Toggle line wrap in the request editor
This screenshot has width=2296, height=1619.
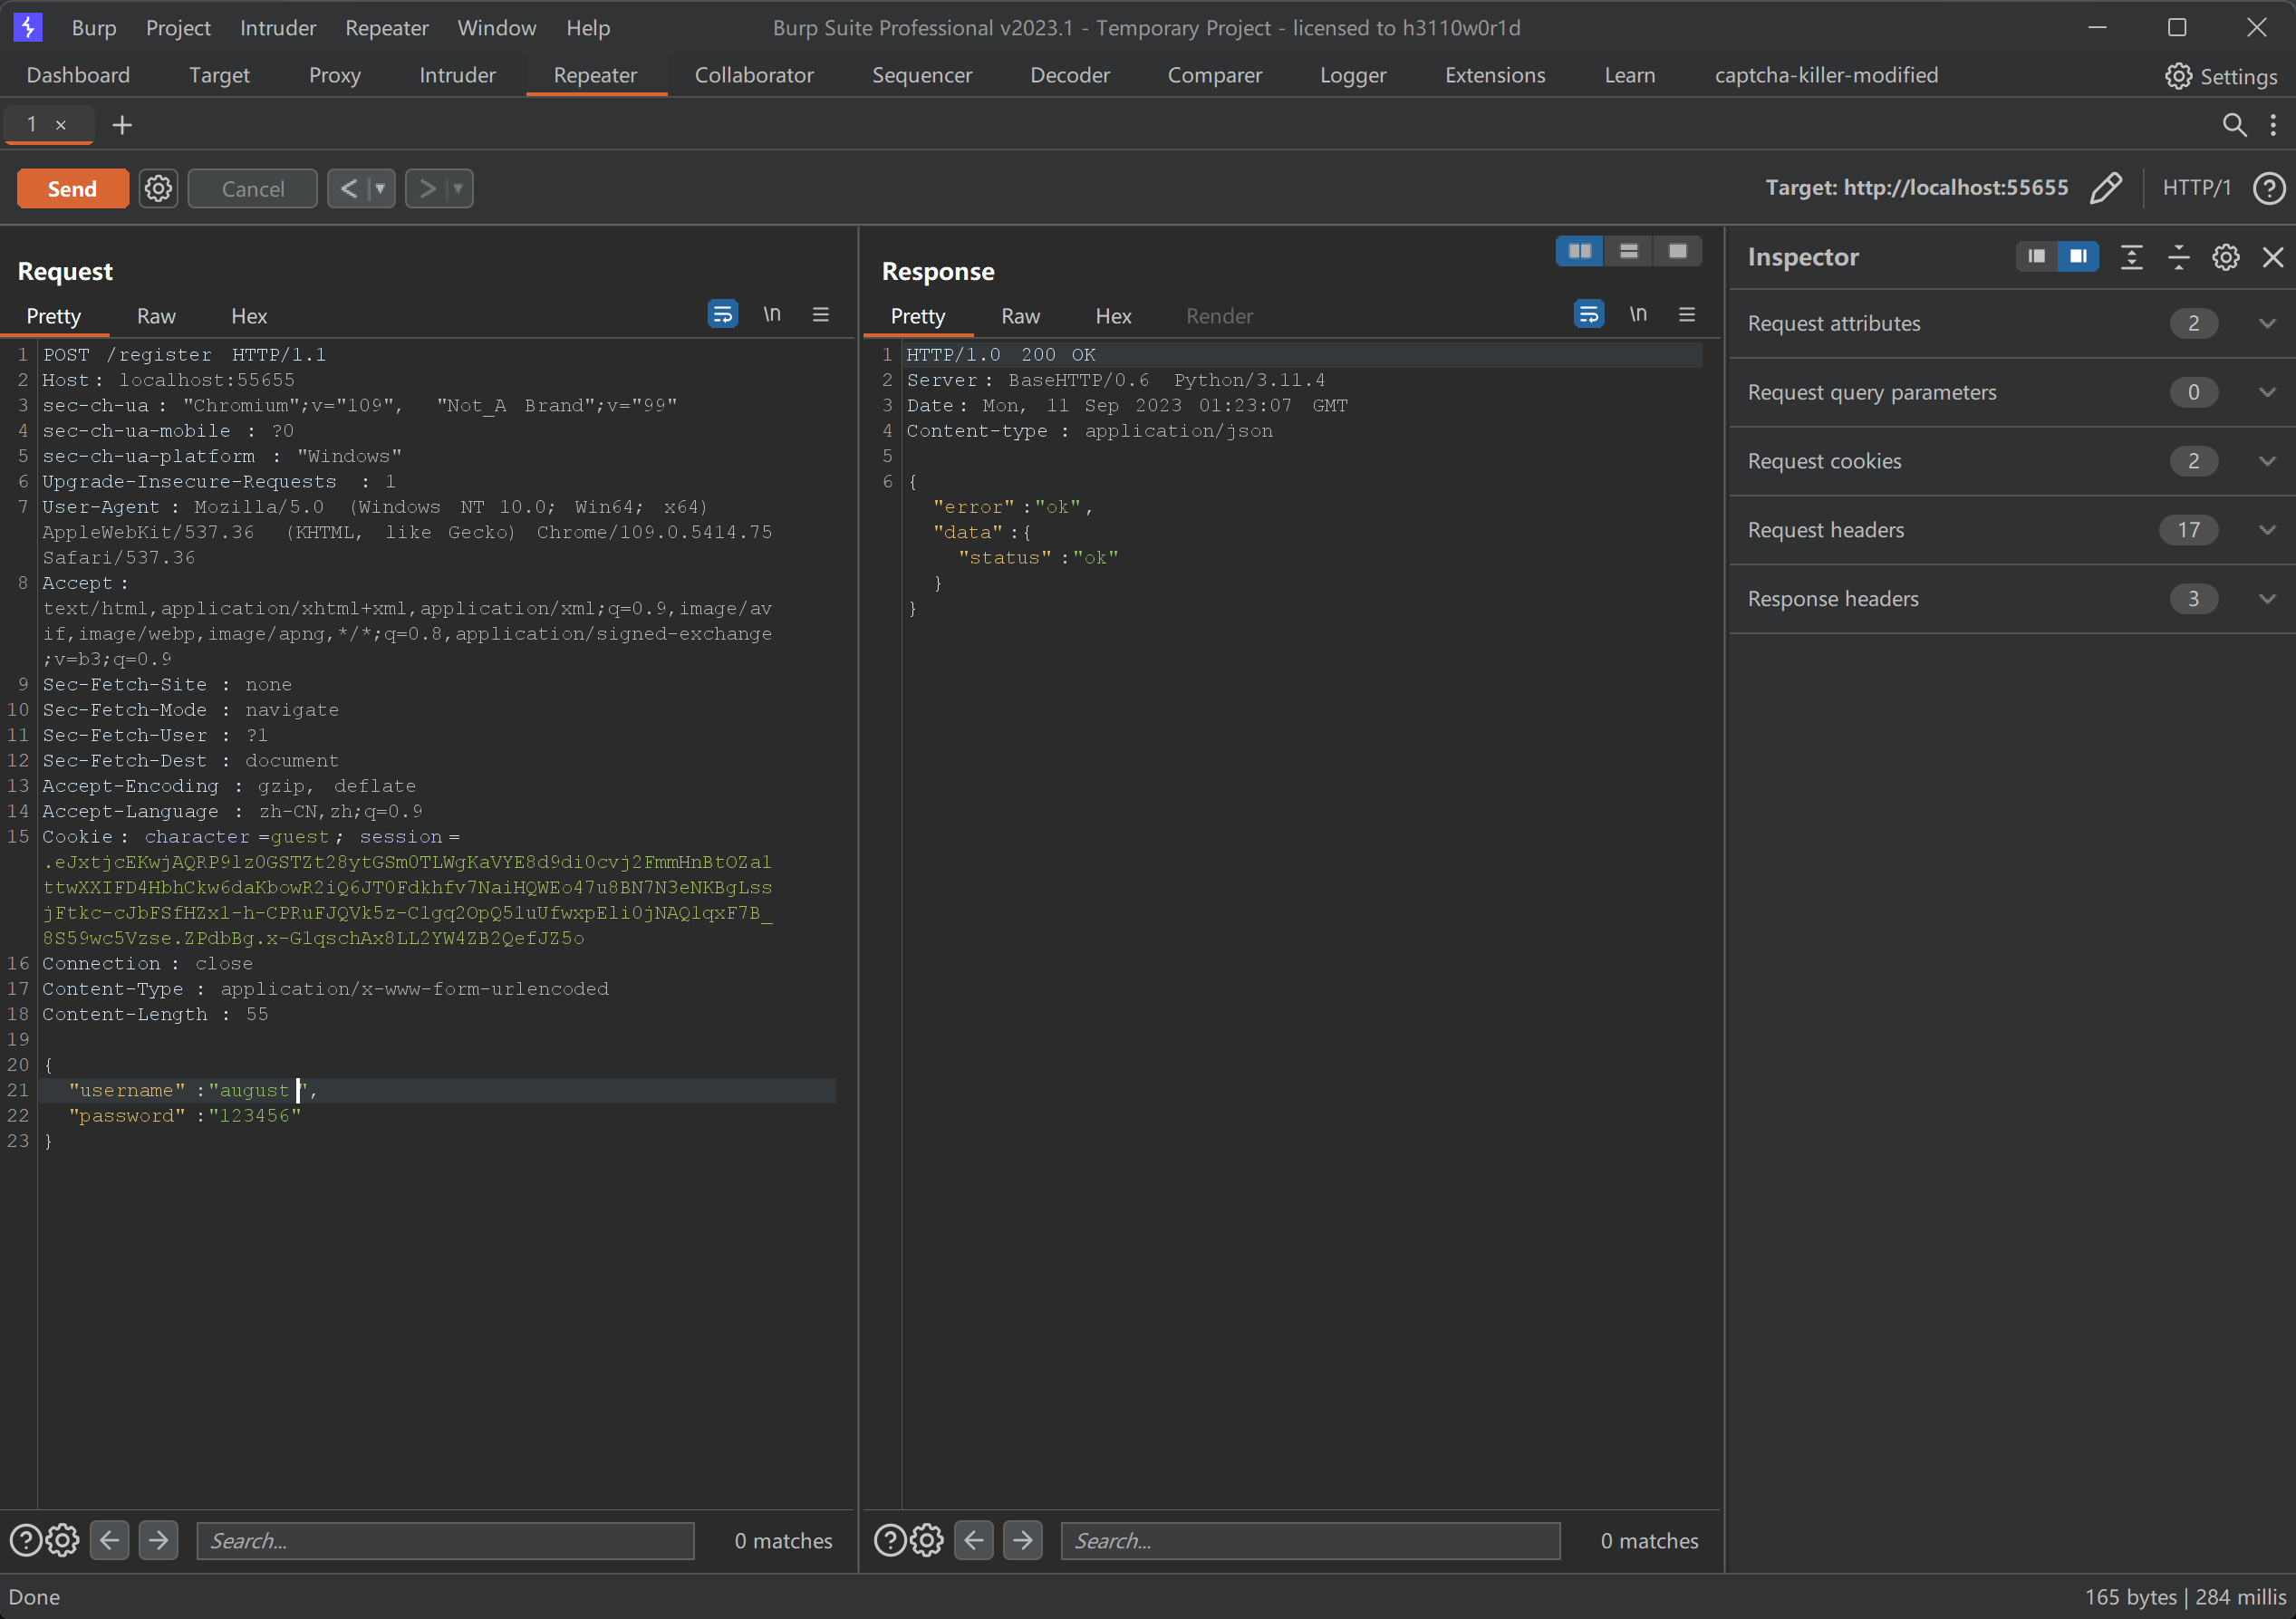722,315
